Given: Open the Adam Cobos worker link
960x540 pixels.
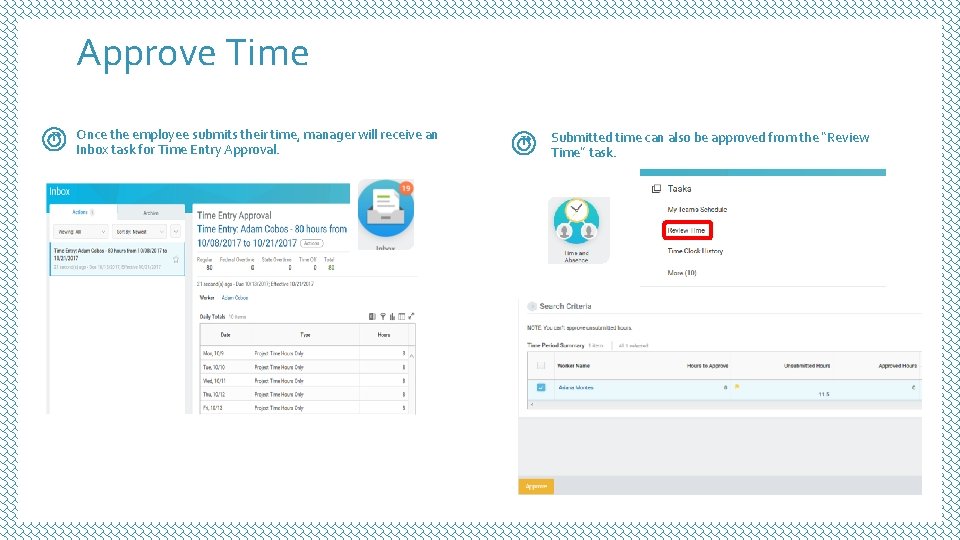Looking at the screenshot, I should click(x=234, y=298).
